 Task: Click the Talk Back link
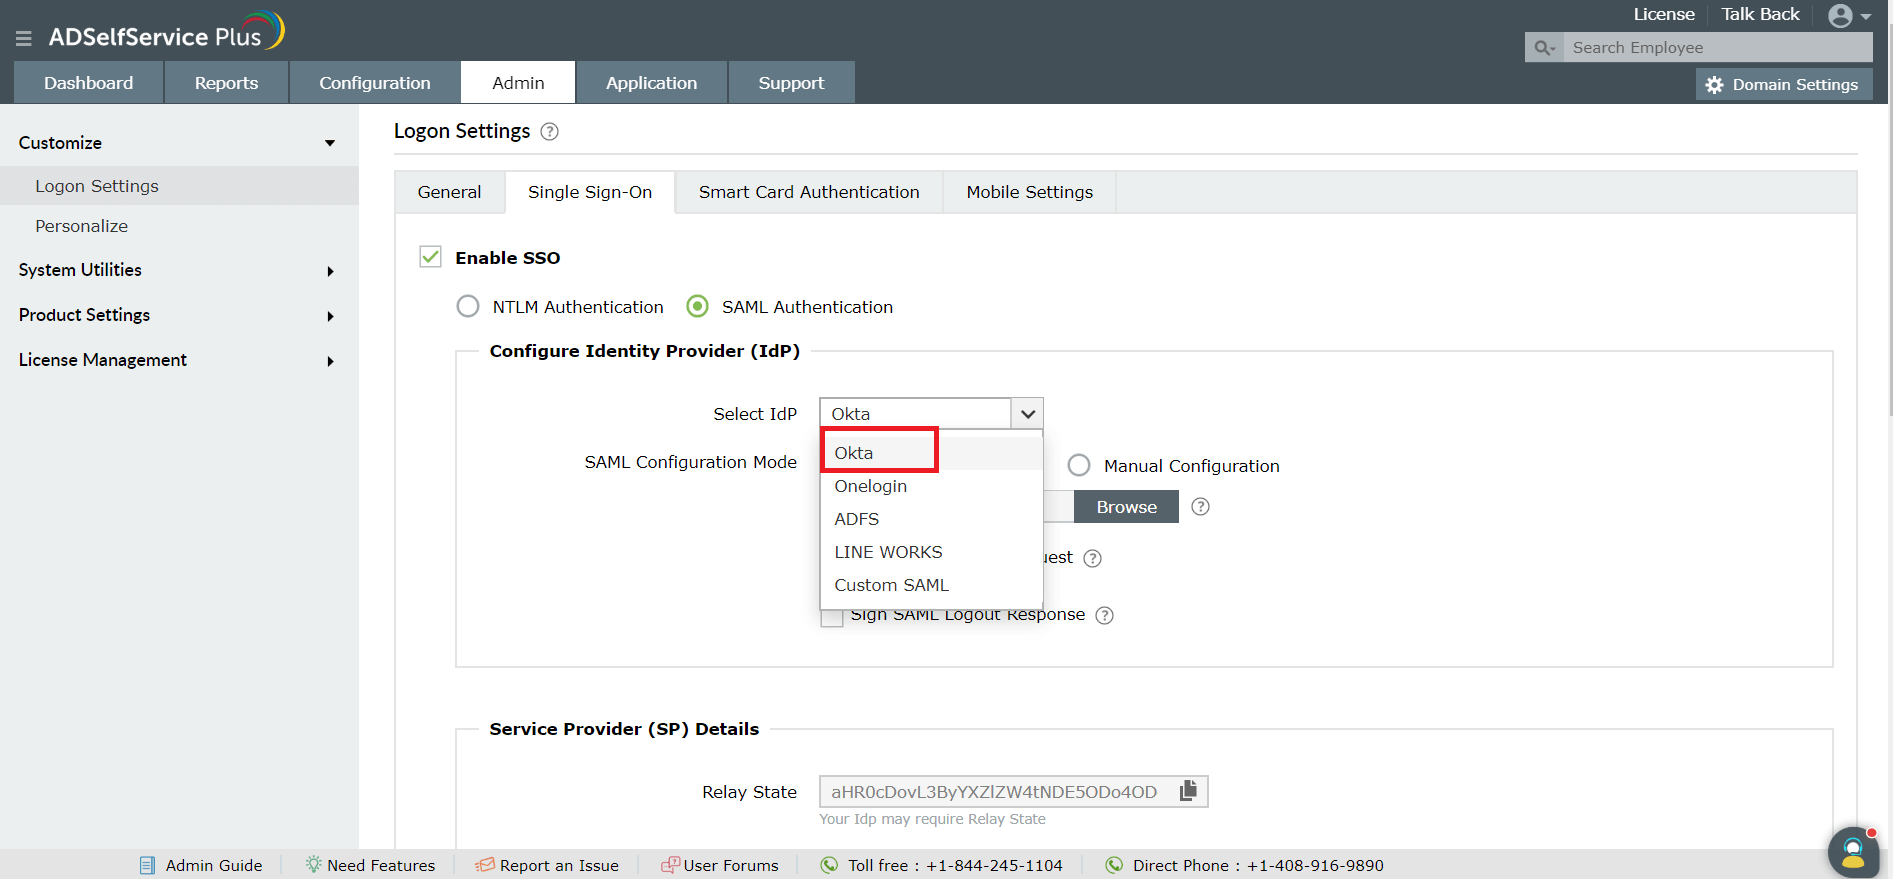(x=1760, y=14)
